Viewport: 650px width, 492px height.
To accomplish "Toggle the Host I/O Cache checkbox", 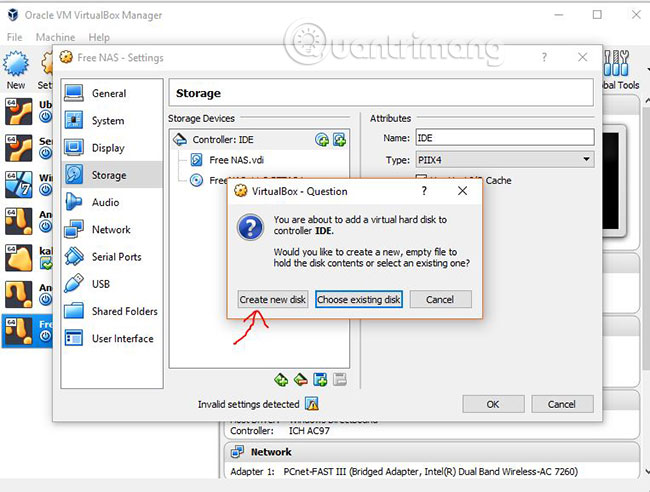I will click(x=421, y=178).
